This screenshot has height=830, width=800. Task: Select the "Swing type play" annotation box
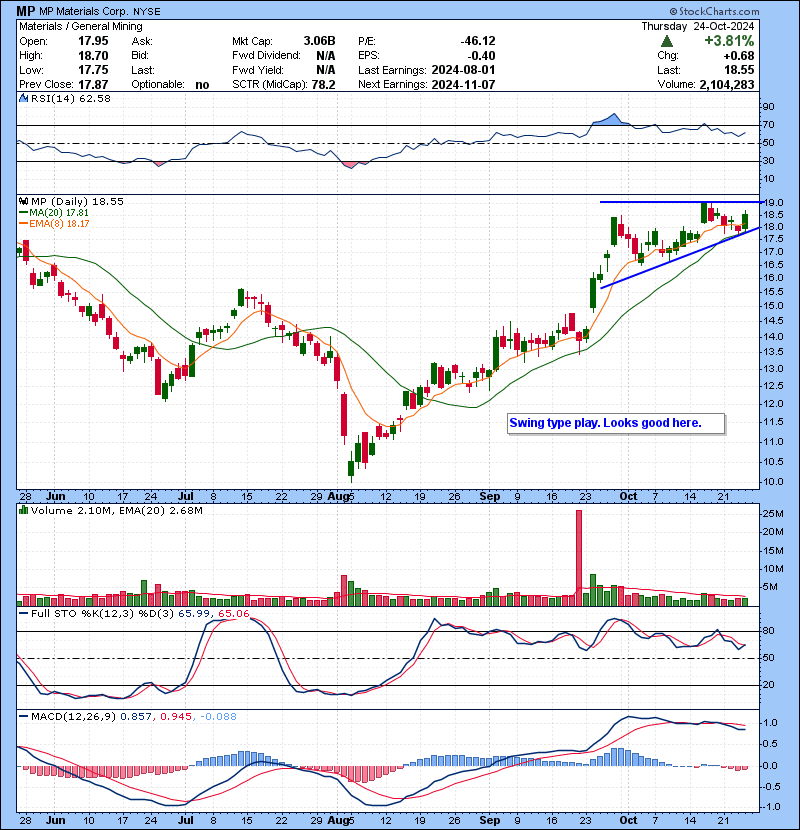pyautogui.click(x=615, y=423)
